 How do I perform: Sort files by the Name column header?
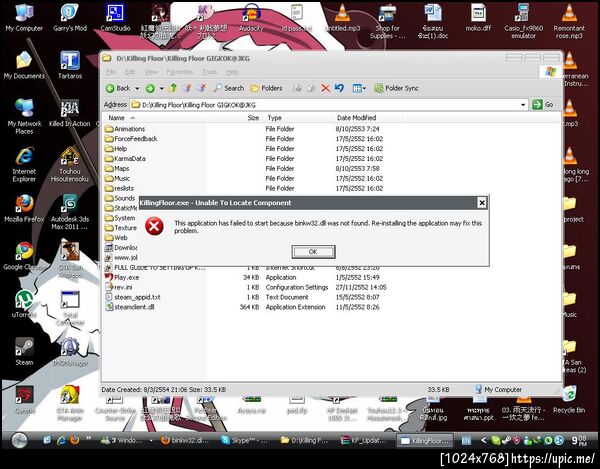(x=155, y=118)
